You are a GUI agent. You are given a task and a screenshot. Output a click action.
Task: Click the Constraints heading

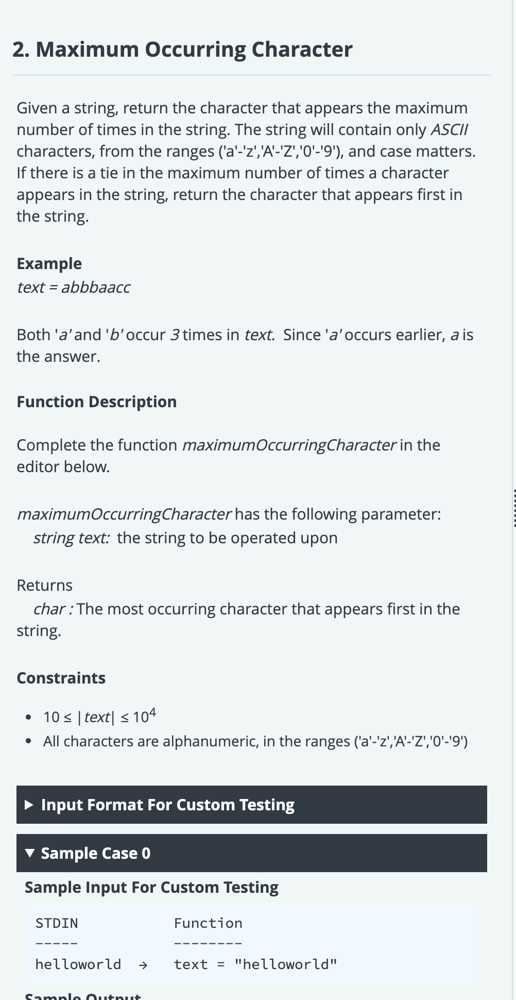click(61, 677)
